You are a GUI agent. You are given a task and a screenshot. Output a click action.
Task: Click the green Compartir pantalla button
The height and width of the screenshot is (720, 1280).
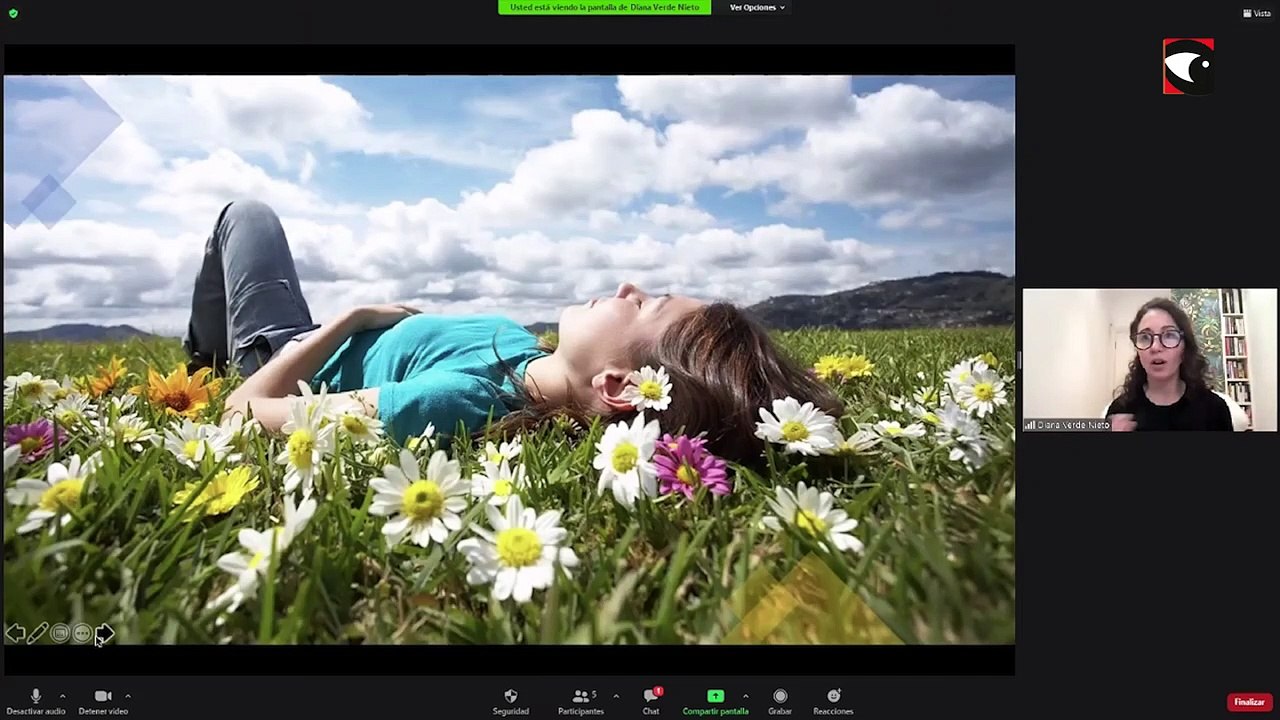[715, 702]
